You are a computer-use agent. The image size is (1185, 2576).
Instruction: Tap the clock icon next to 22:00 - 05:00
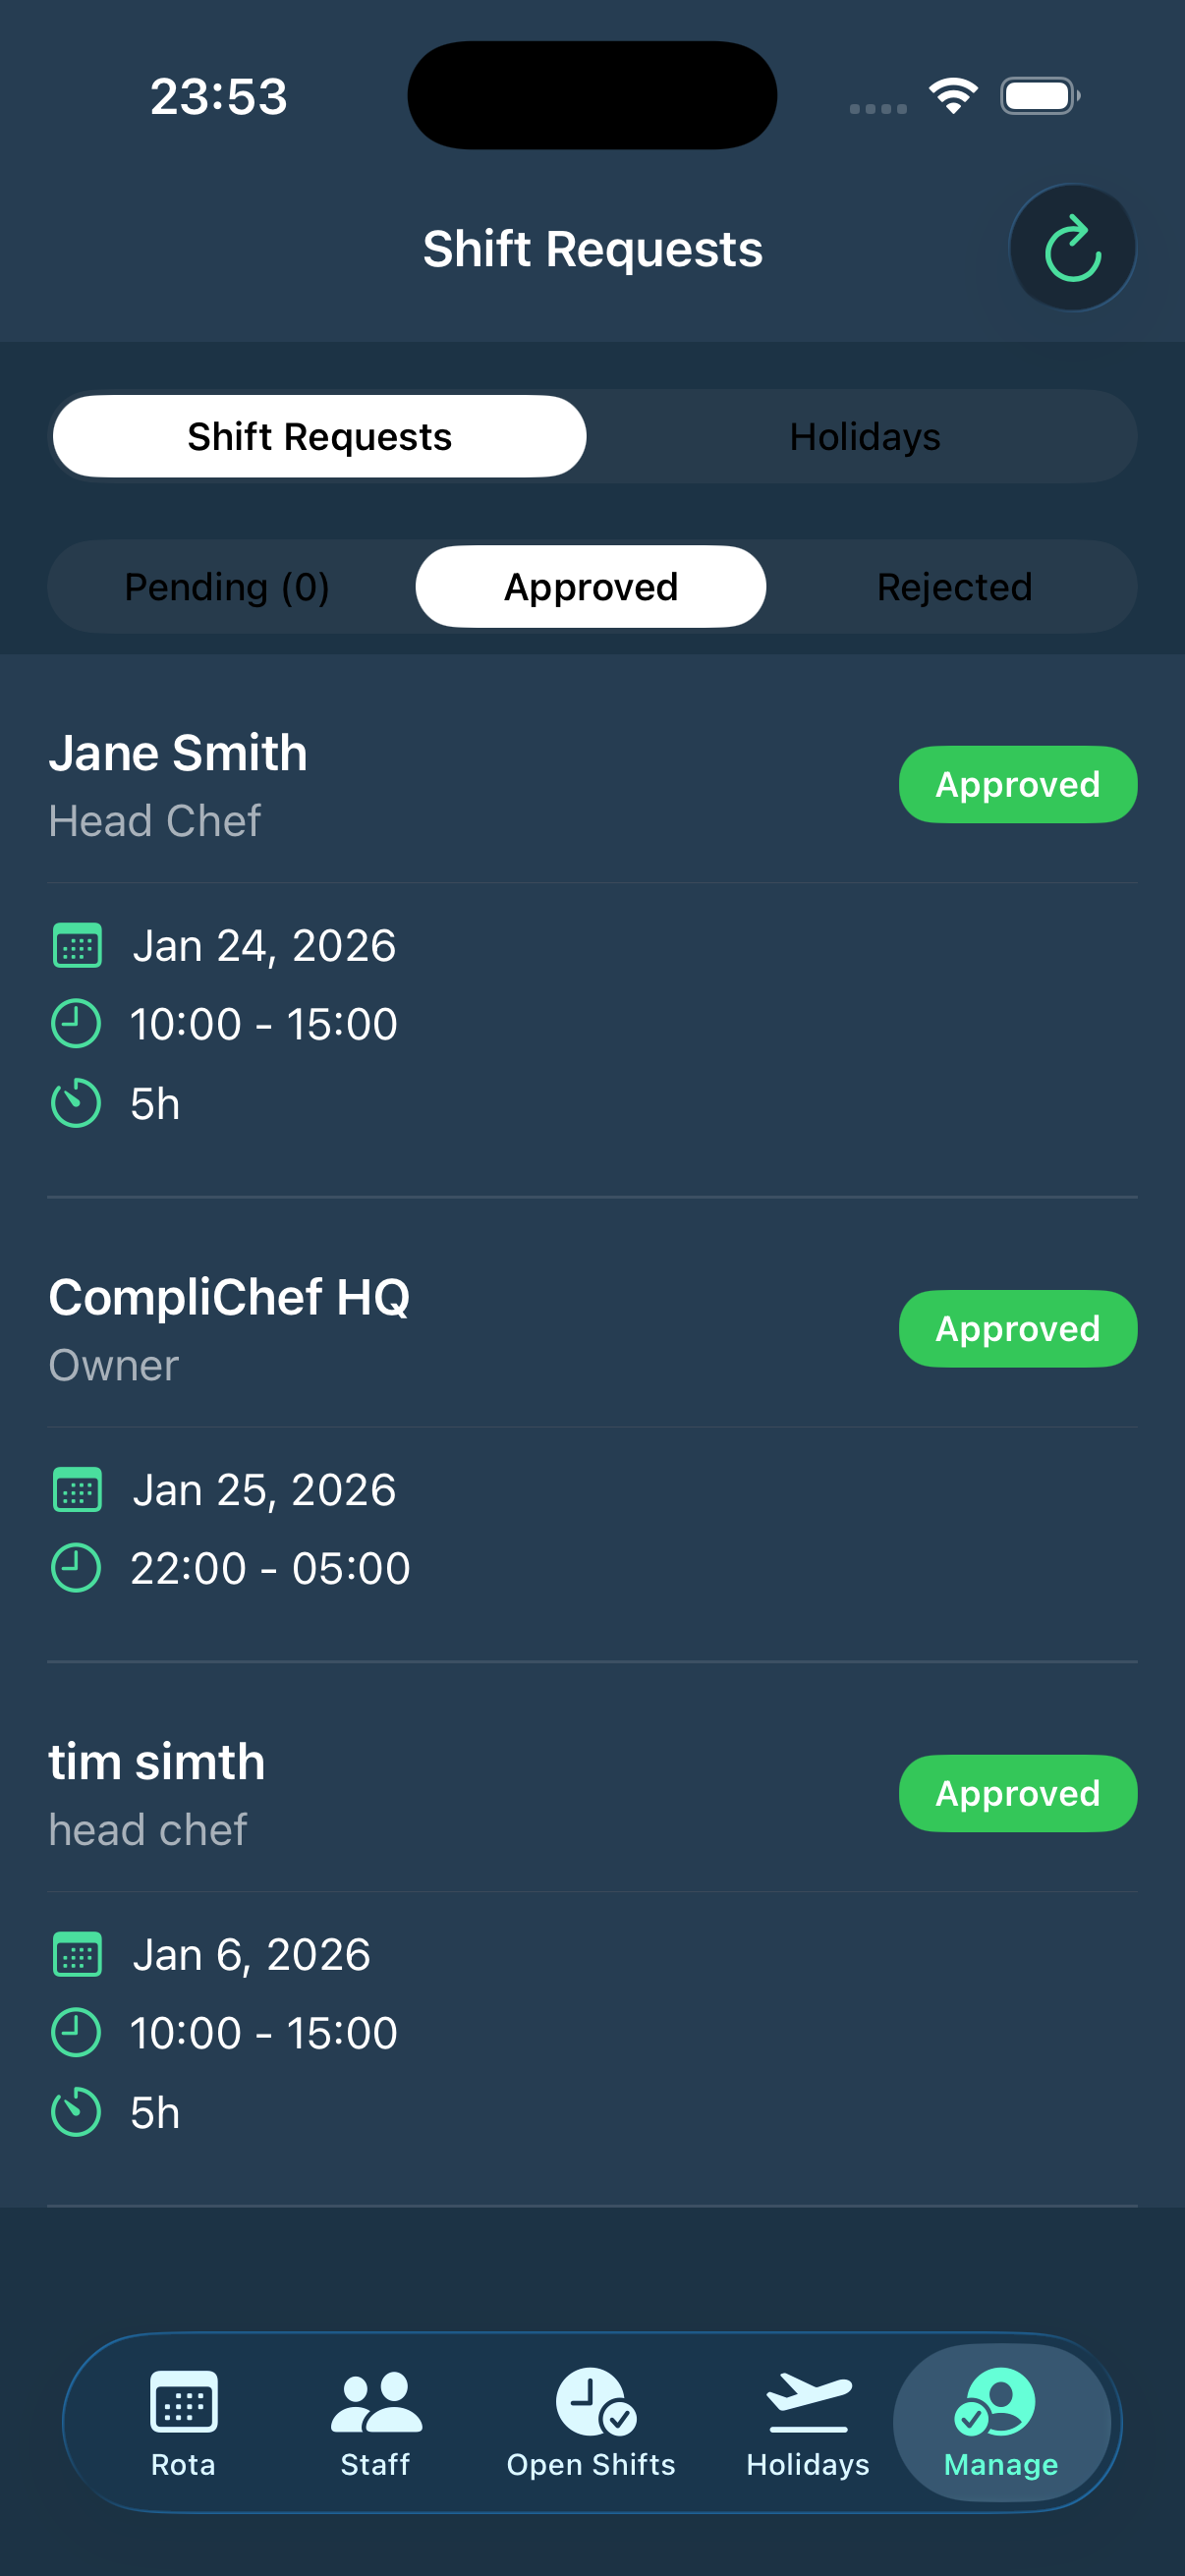76,1567
